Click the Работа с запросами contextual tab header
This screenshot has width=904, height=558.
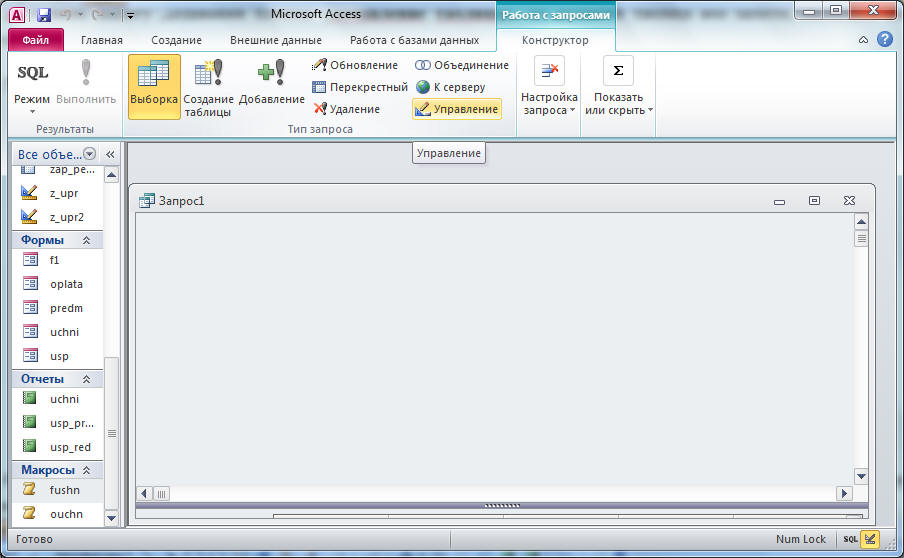pos(555,15)
